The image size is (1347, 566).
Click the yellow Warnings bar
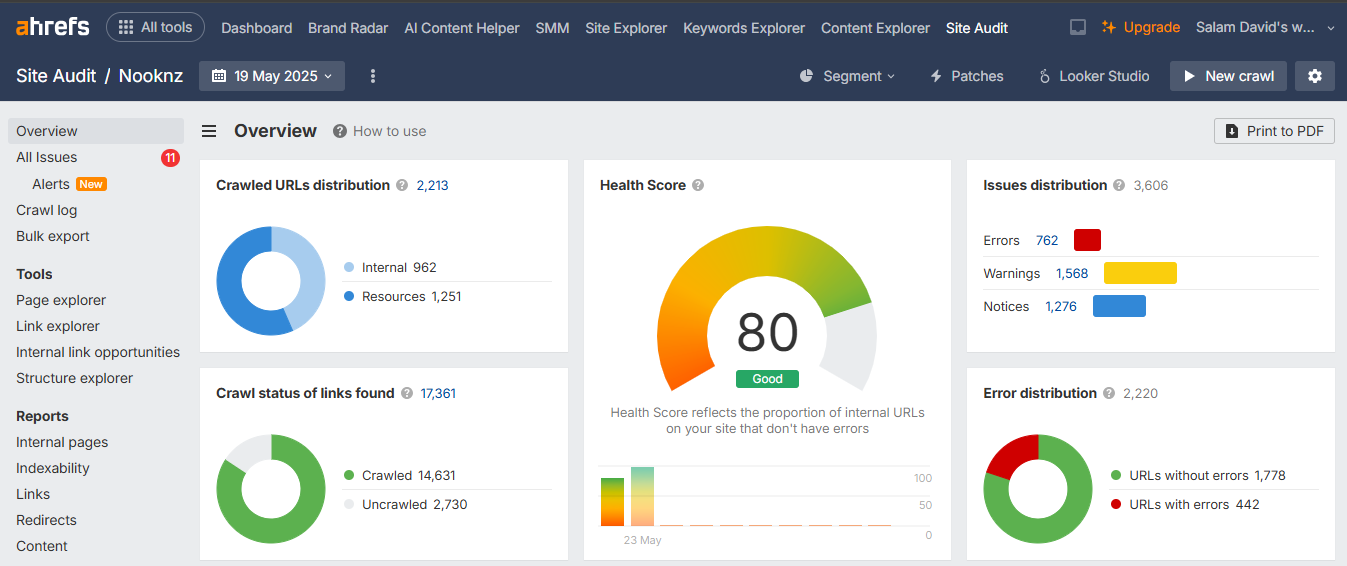coord(1140,273)
